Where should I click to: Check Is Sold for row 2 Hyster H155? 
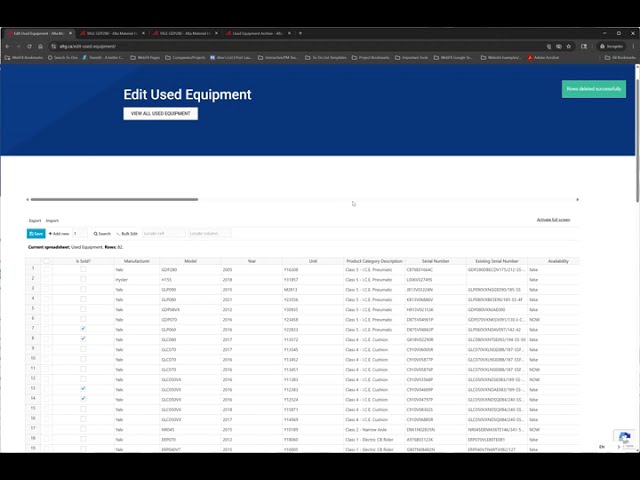click(83, 279)
